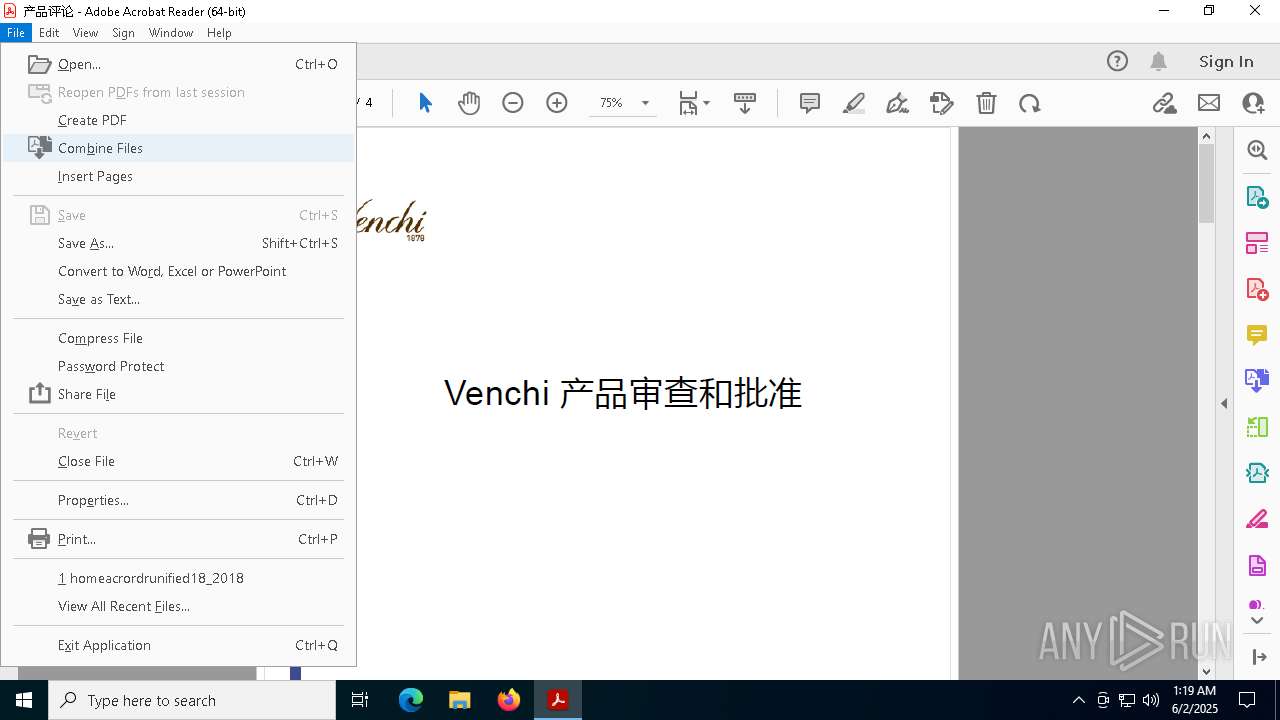Open Comment tool in right pane
Image resolution: width=1280 pixels, height=720 pixels.
pyautogui.click(x=1257, y=335)
